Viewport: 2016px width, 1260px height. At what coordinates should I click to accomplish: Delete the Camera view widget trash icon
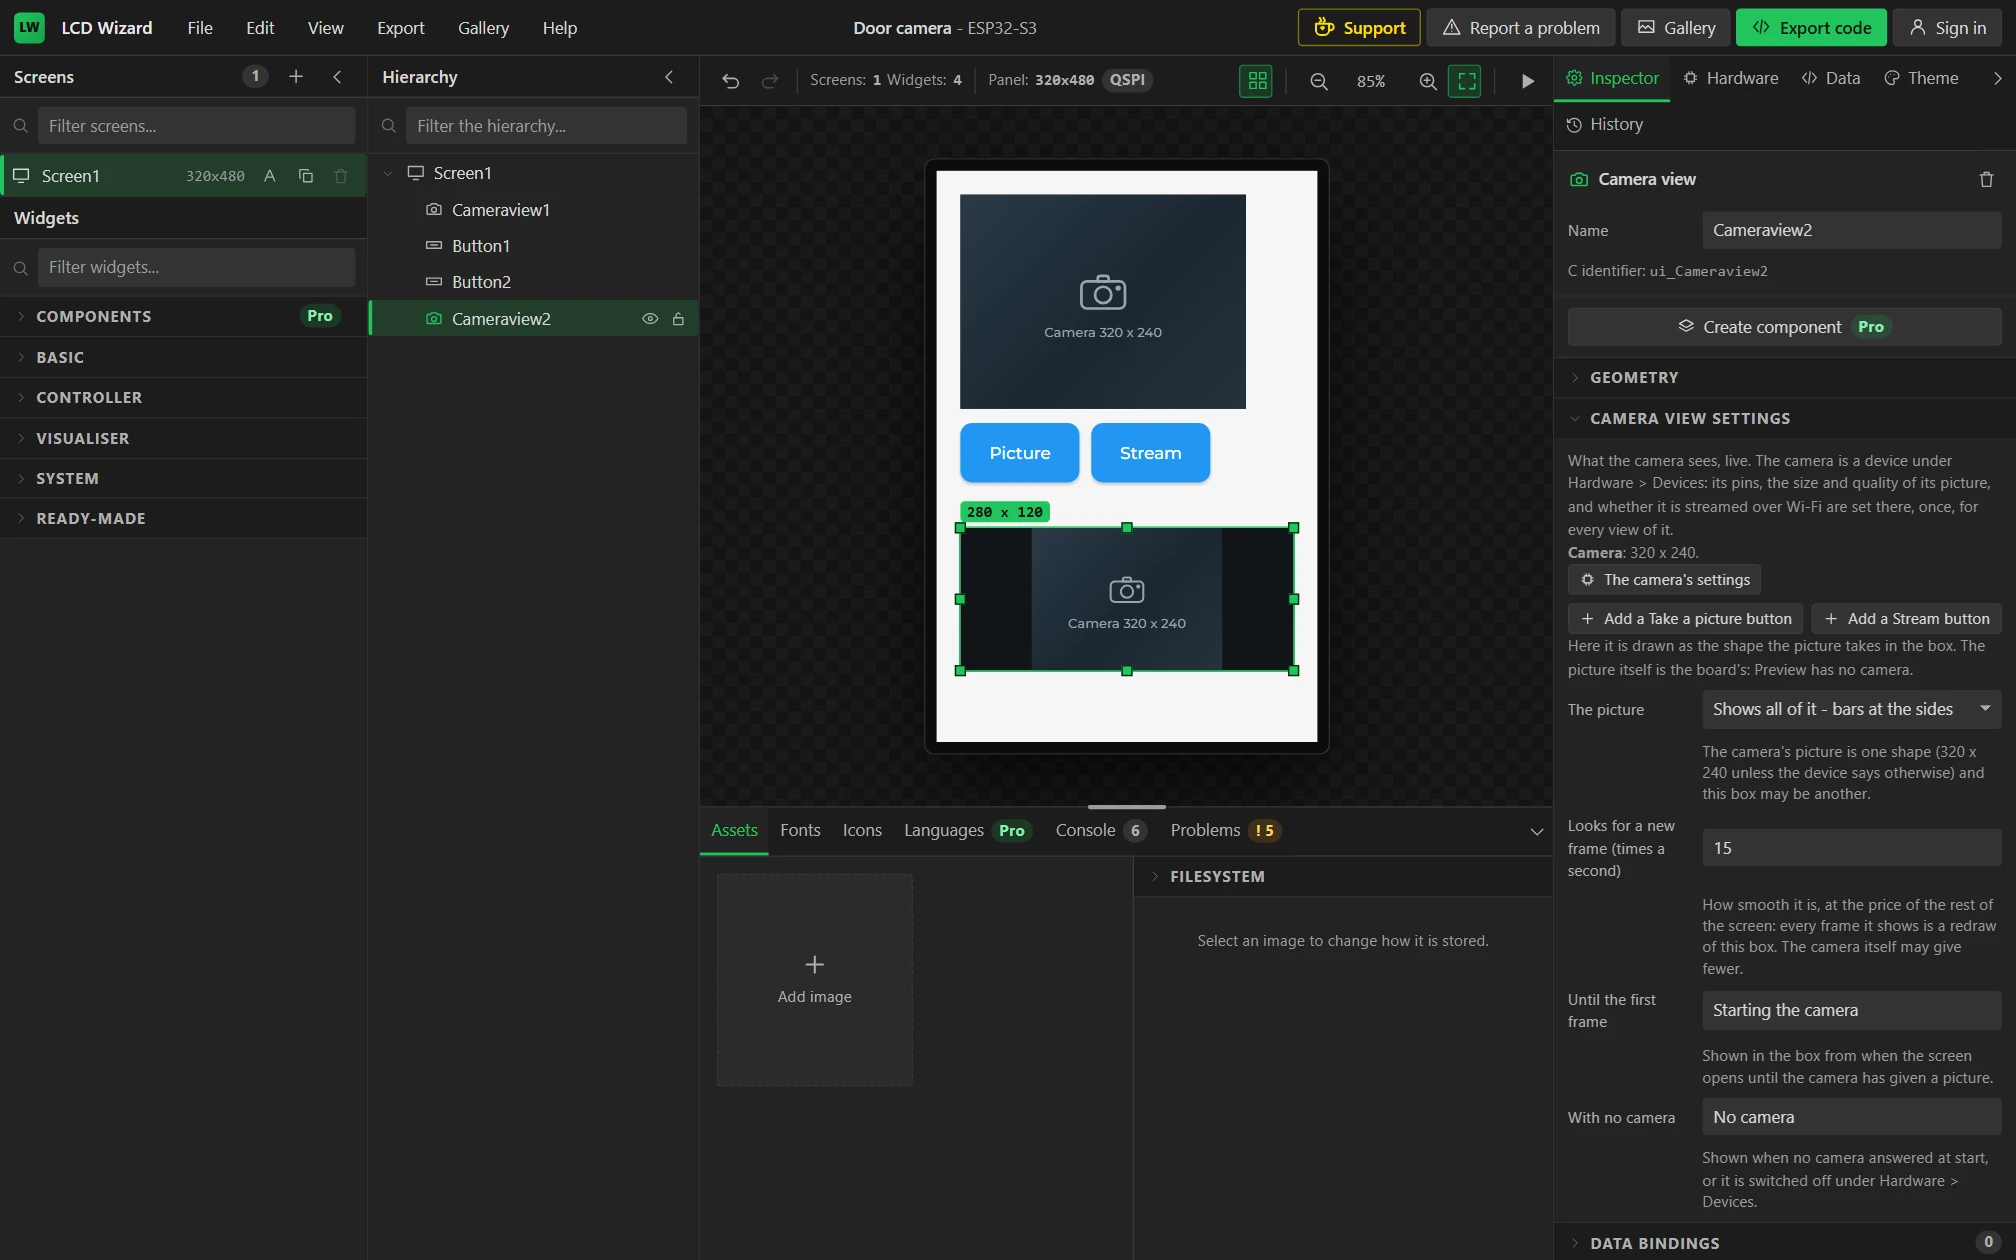(x=1986, y=179)
